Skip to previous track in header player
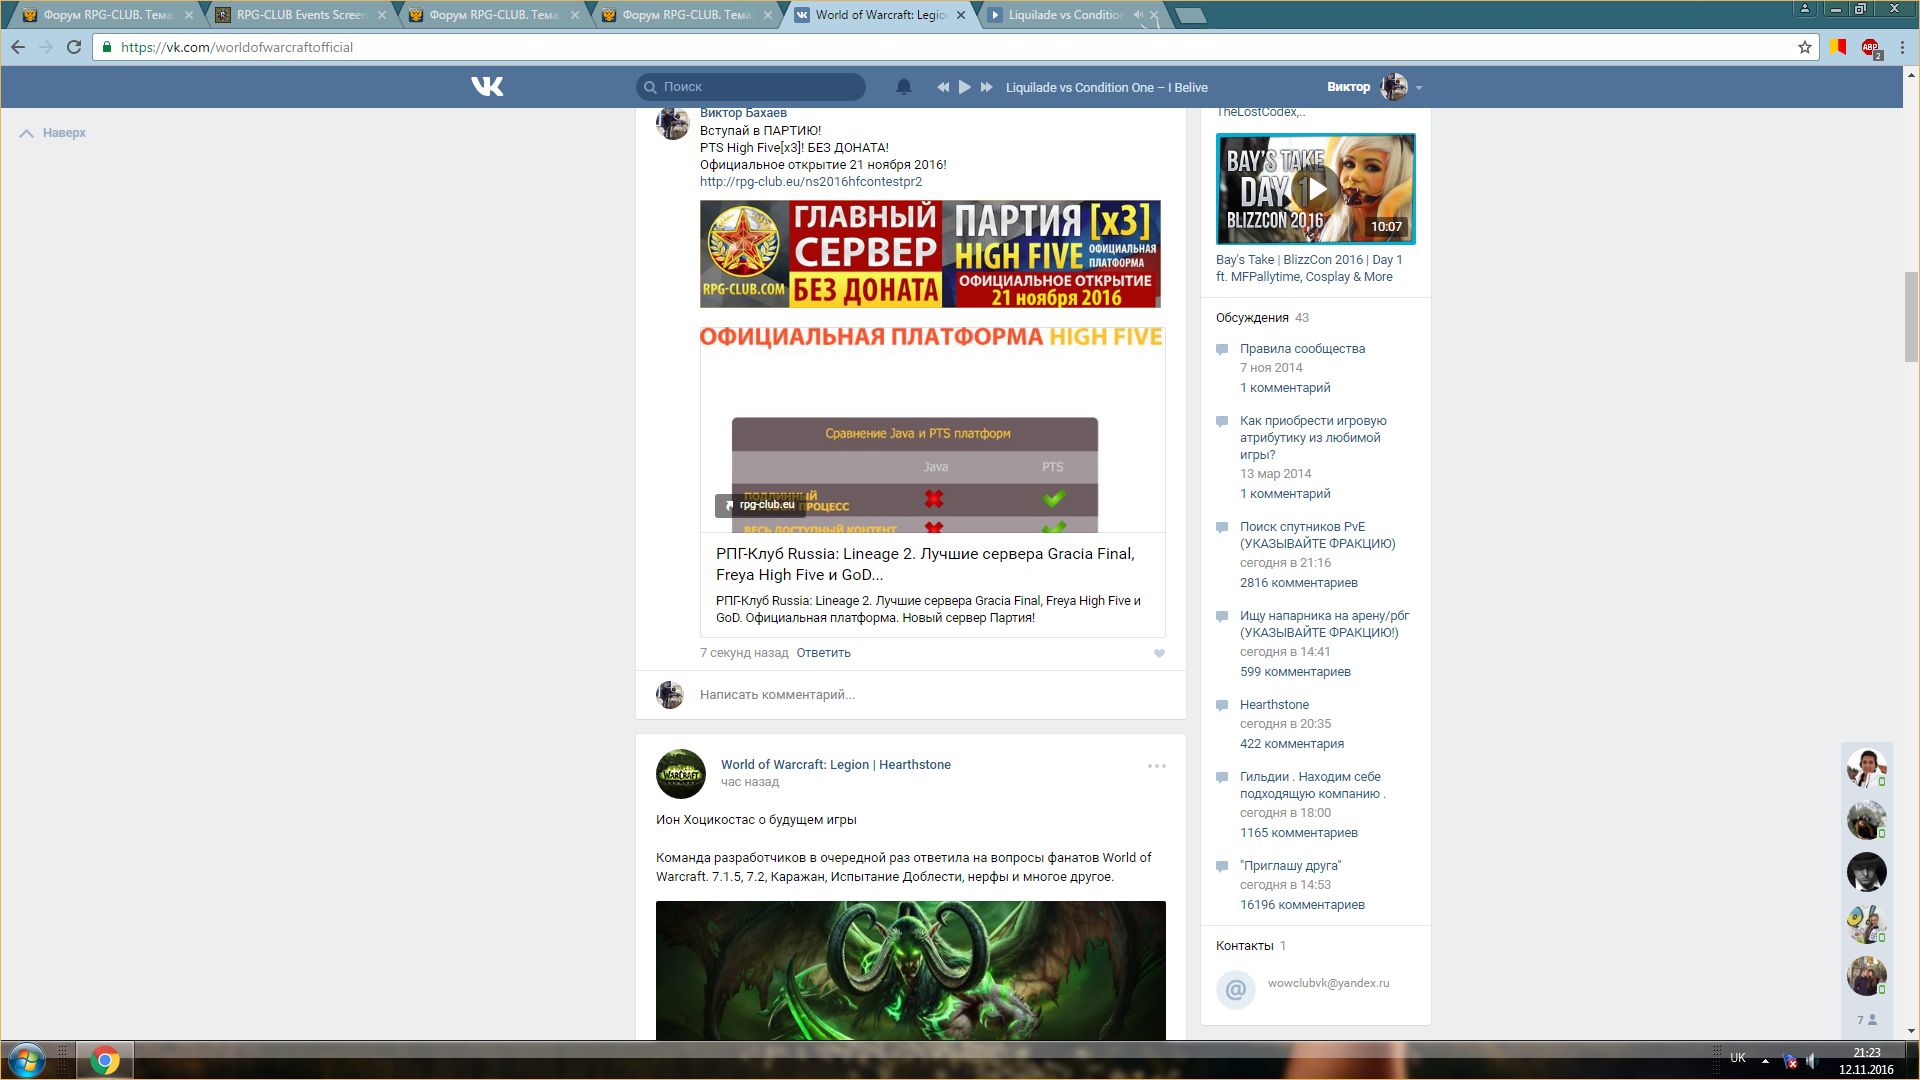1920x1080 pixels. (x=942, y=87)
